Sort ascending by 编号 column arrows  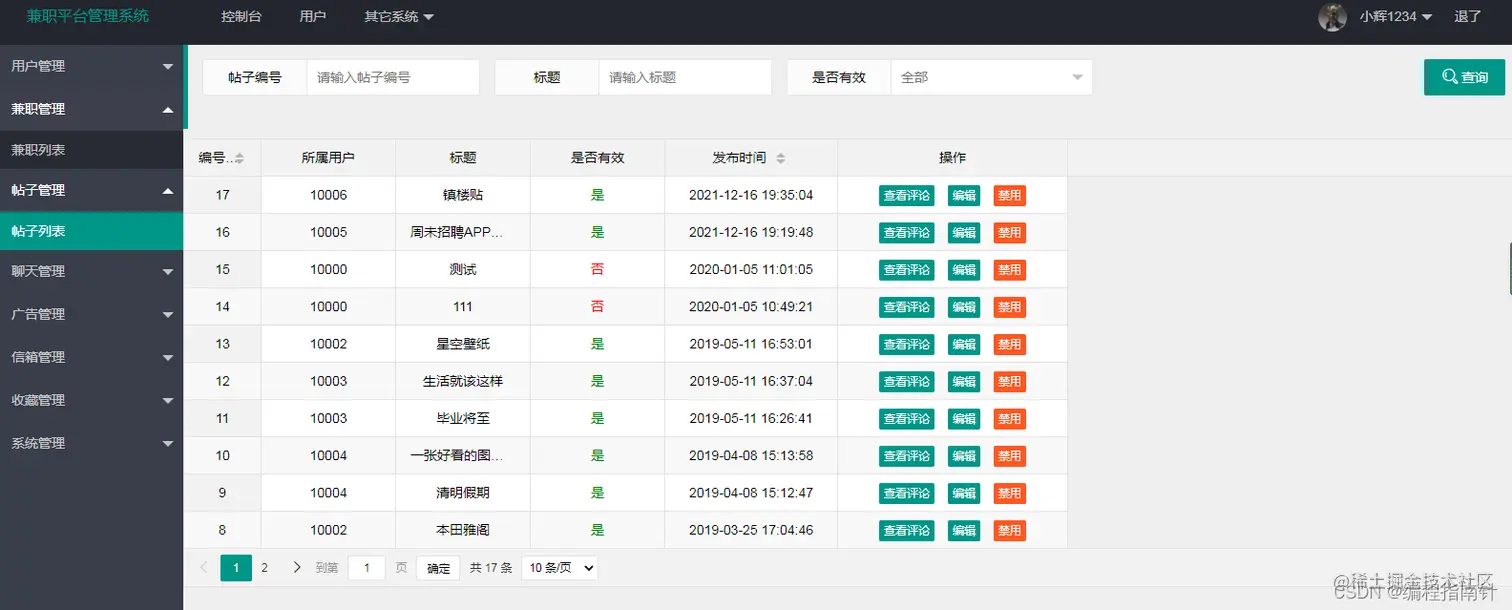pos(240,155)
